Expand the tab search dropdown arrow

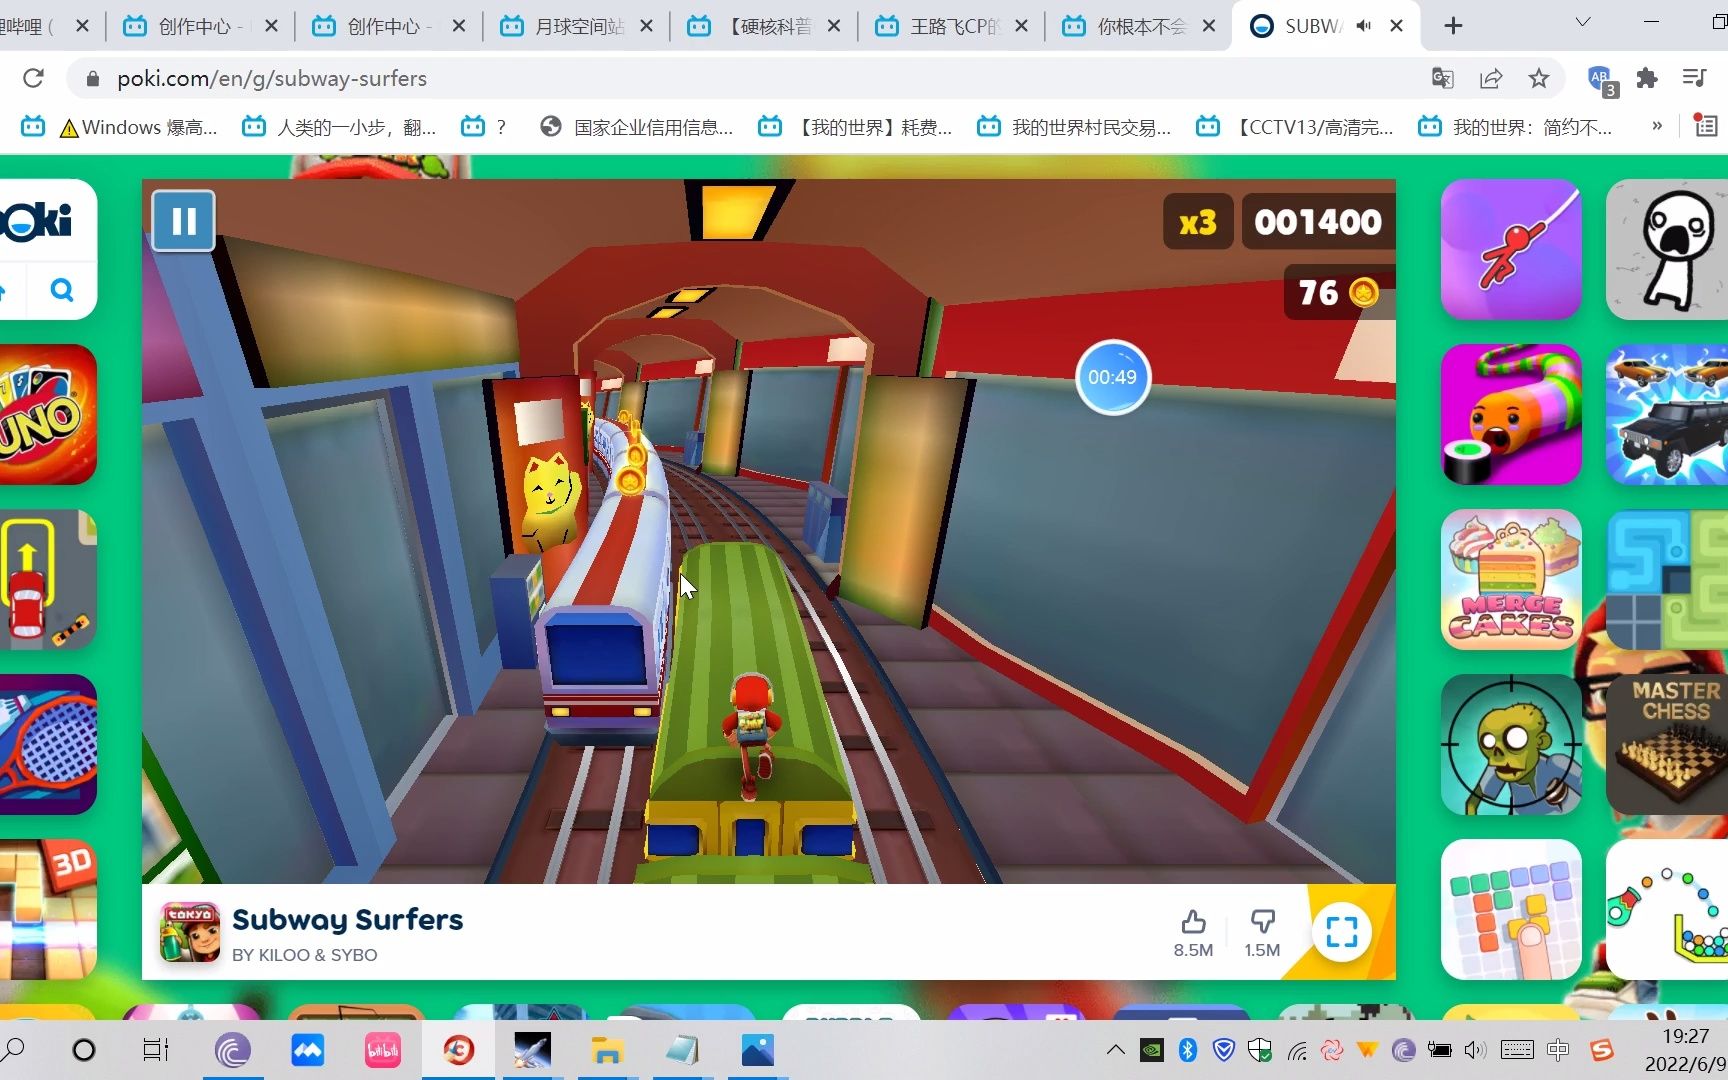[x=1582, y=22]
